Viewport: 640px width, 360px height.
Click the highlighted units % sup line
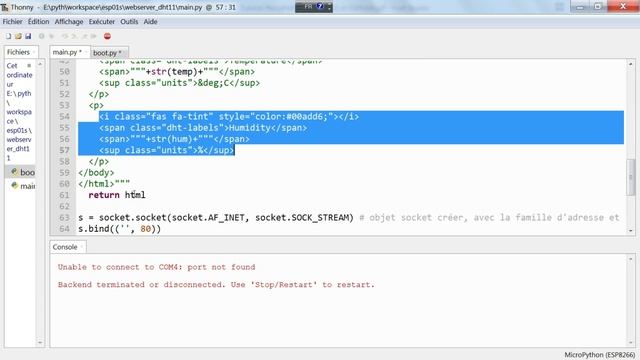click(167, 150)
